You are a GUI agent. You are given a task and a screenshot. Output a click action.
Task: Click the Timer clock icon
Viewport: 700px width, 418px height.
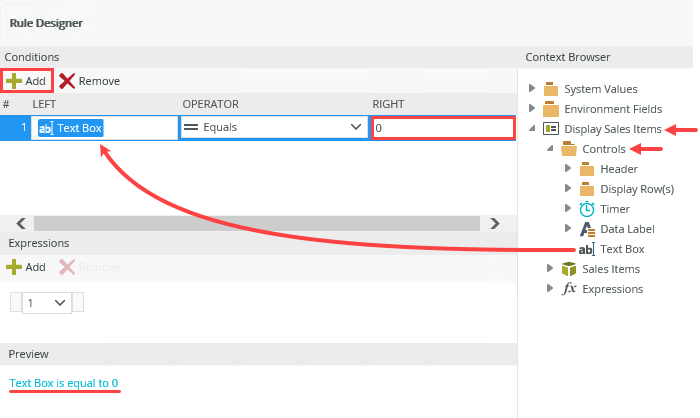(x=587, y=209)
